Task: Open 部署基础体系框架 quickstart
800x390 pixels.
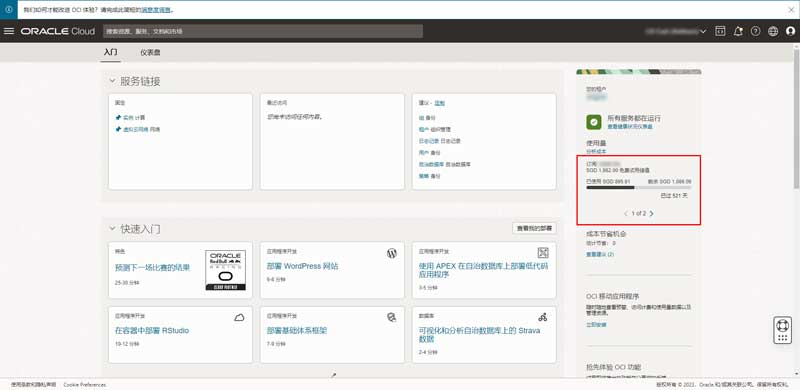Action: (297, 331)
